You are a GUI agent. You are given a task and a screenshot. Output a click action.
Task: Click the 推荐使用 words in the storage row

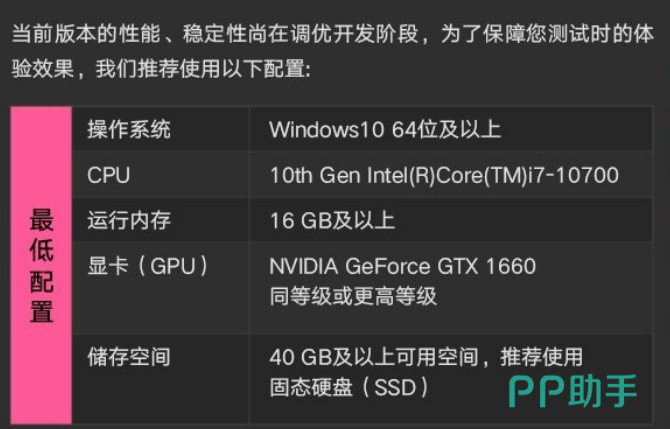point(542,357)
